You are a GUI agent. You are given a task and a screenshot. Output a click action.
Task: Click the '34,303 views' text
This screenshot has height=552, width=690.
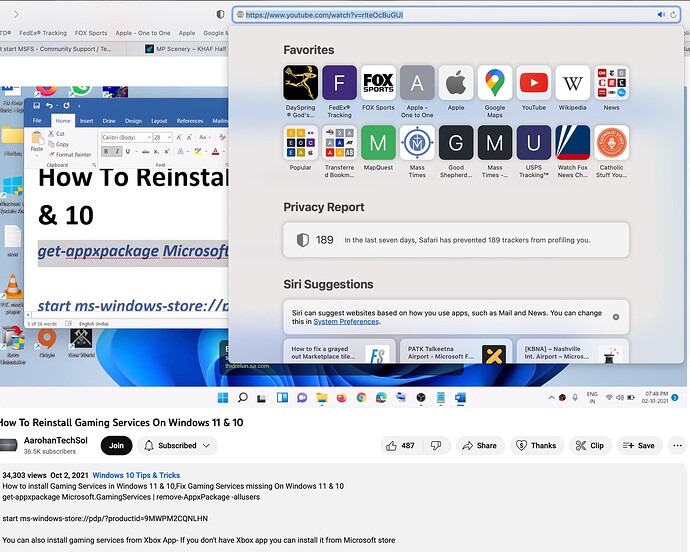[x=24, y=475]
